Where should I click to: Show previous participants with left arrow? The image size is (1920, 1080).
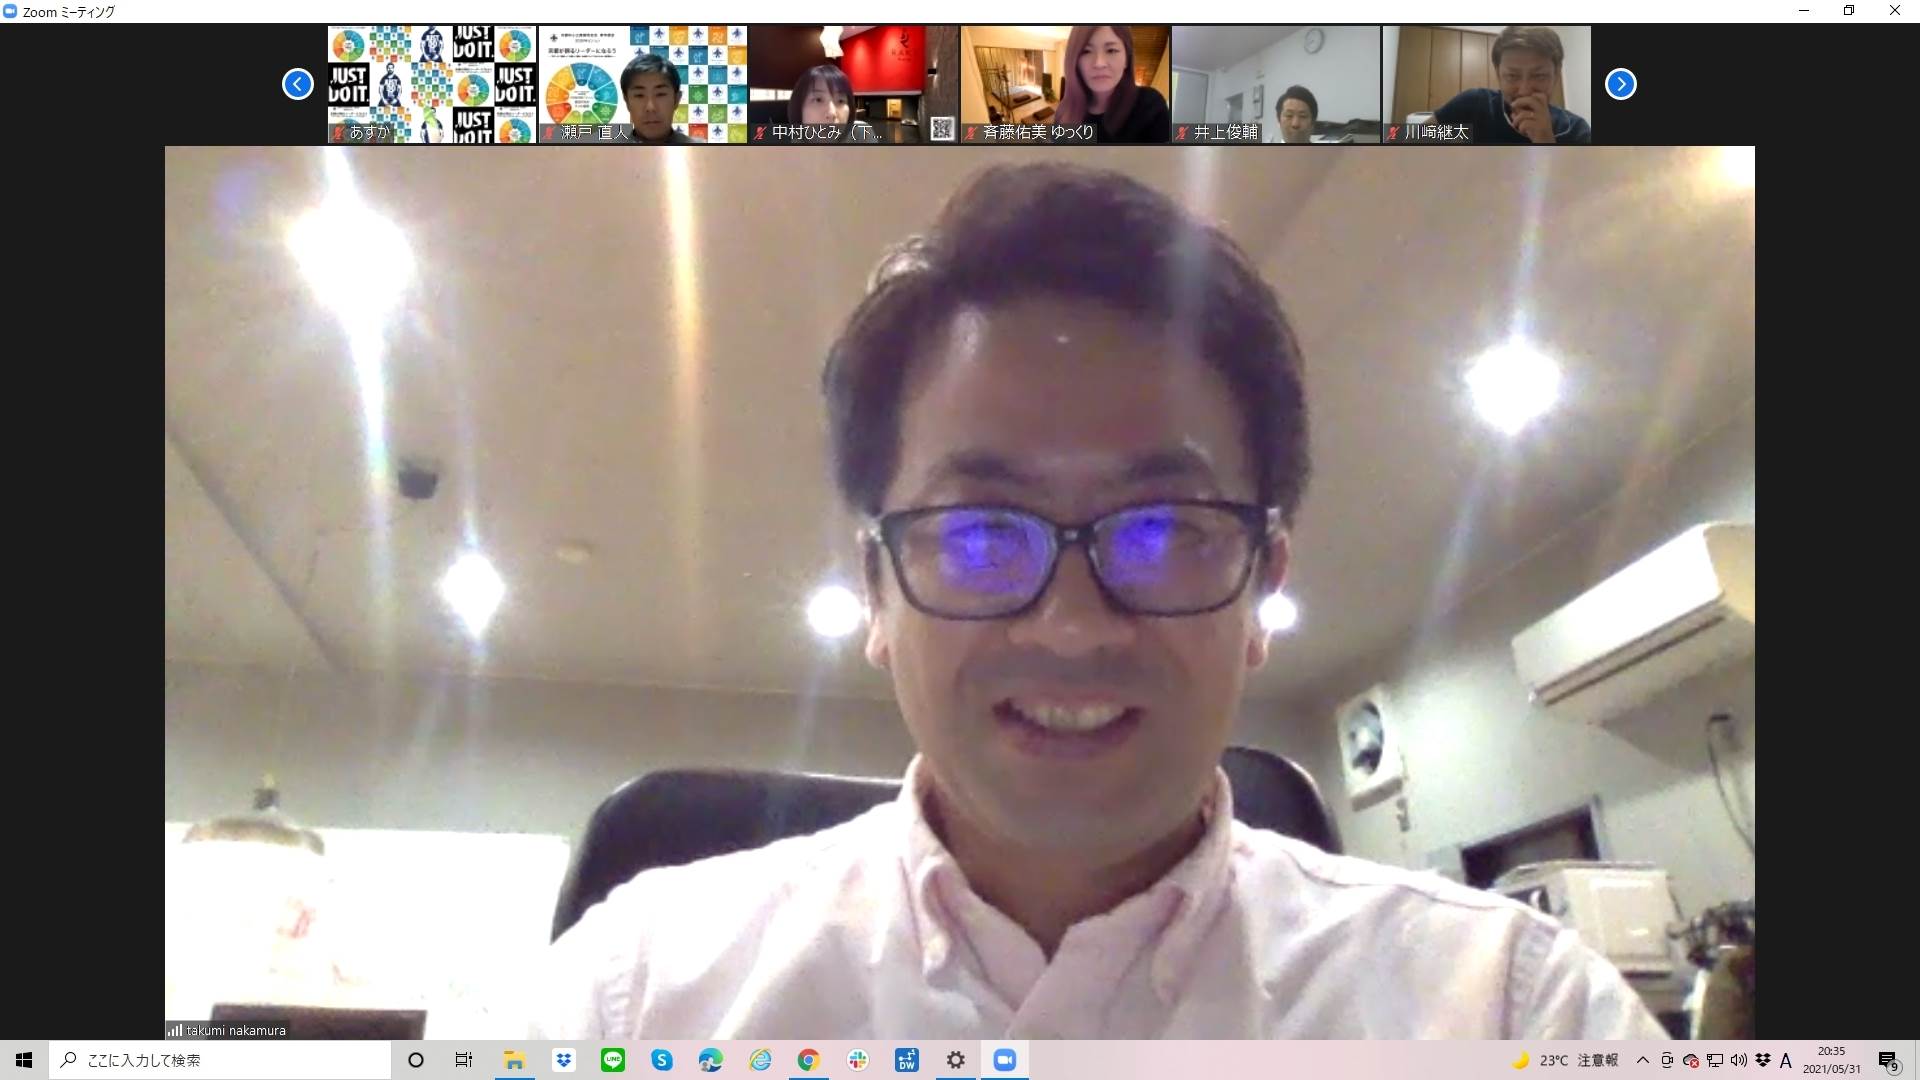[x=297, y=84]
